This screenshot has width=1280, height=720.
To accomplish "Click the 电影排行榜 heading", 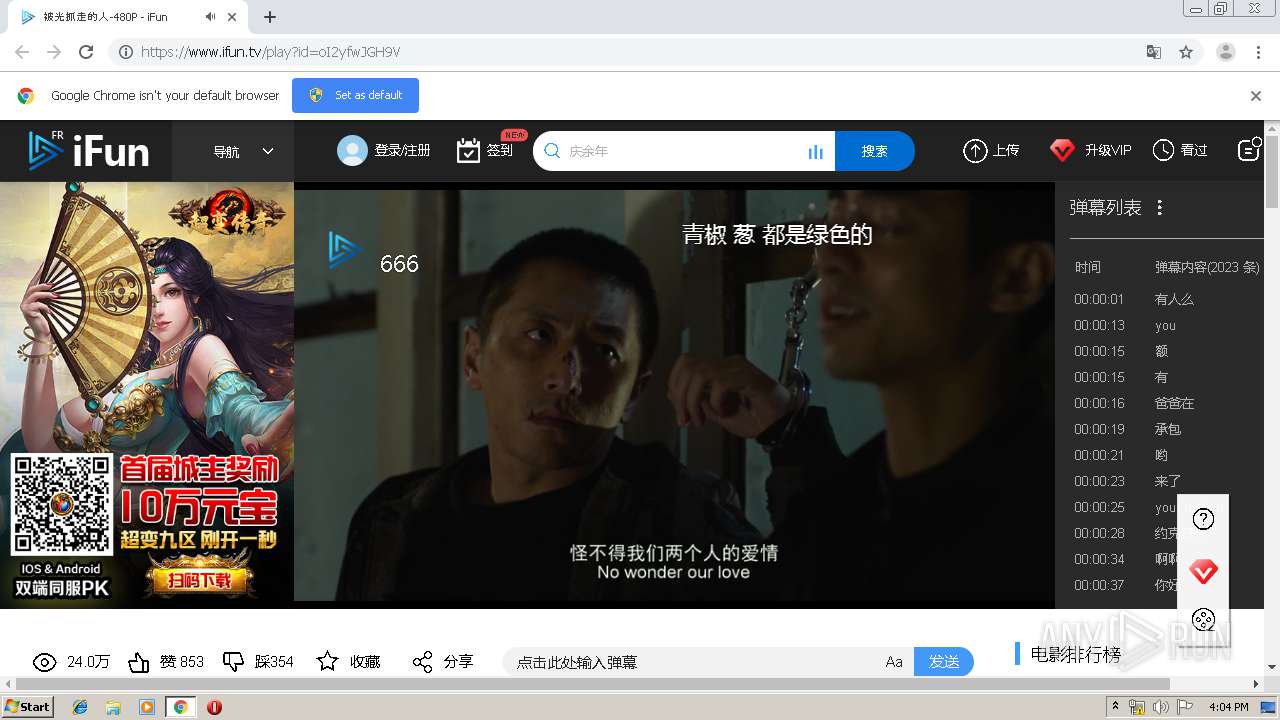I will coord(1075,654).
